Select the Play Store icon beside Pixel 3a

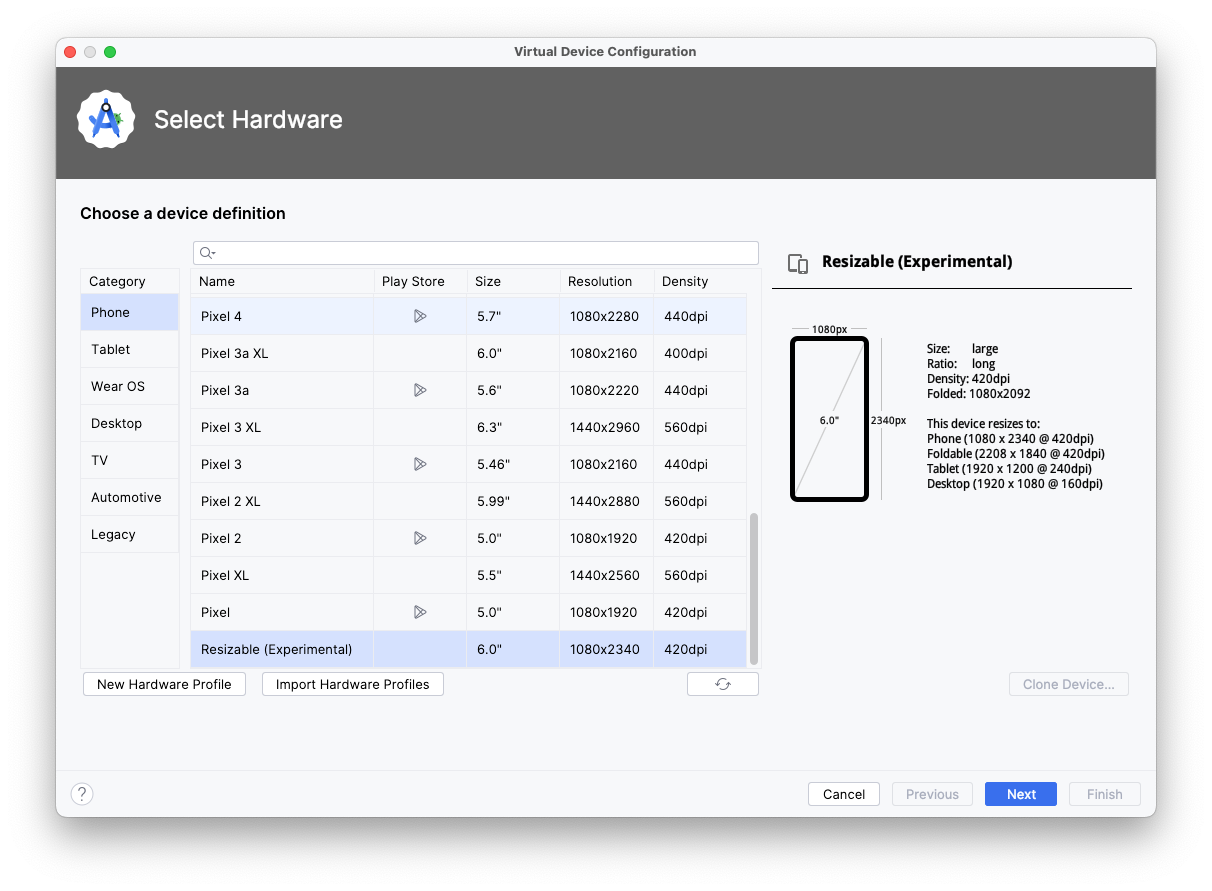click(x=420, y=390)
